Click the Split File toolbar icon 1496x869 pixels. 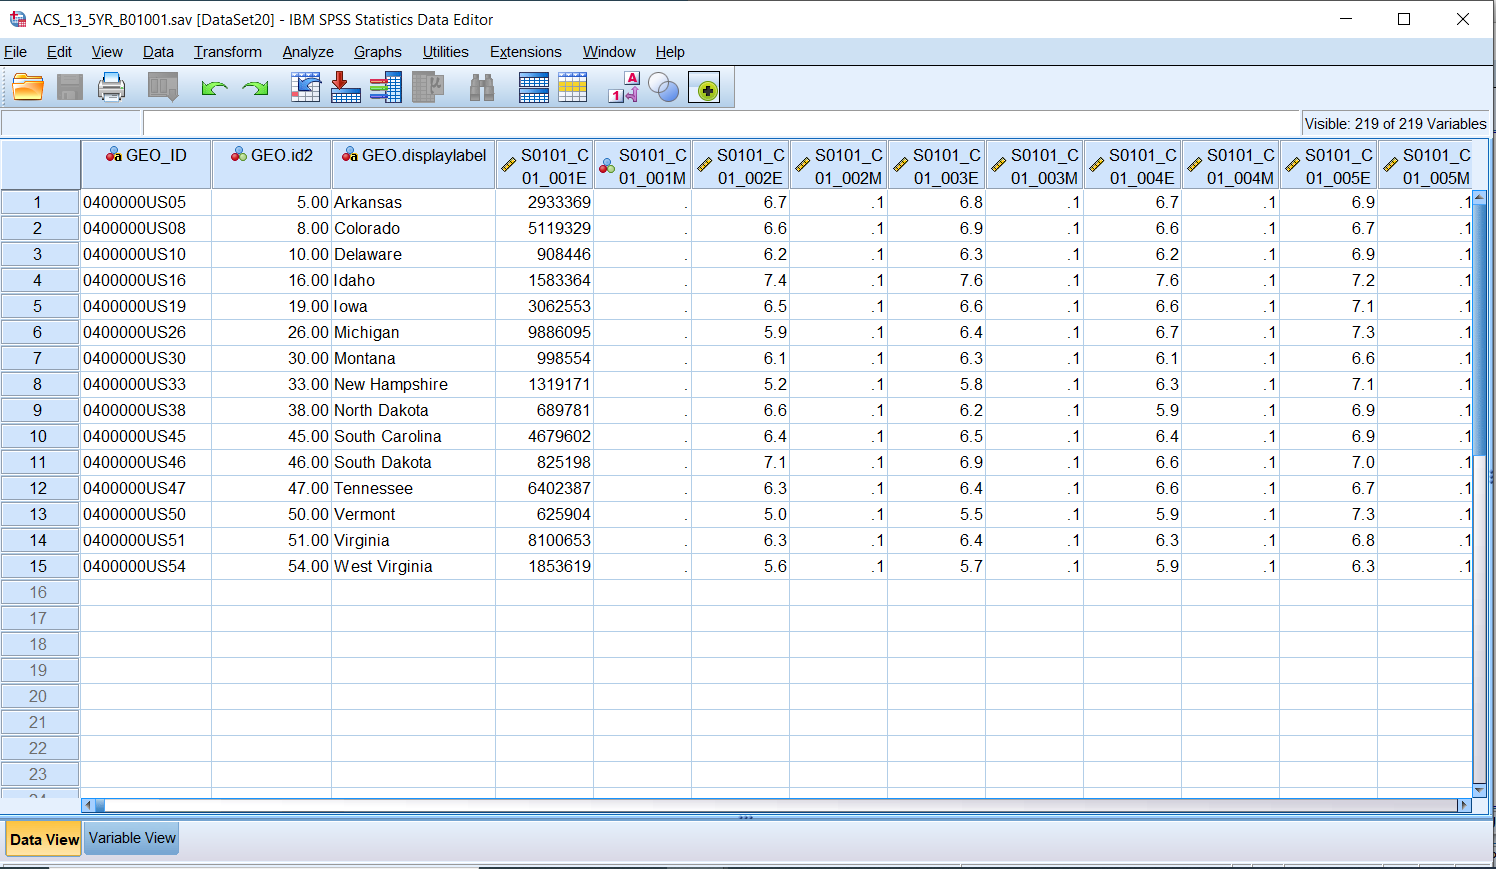(x=533, y=88)
